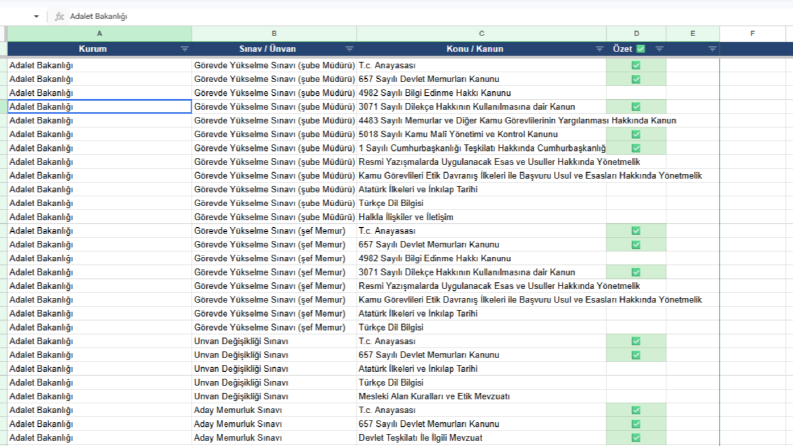Uncheck Özet for şef Memur 657 Sayılı row
This screenshot has height=446, width=793.
point(636,245)
